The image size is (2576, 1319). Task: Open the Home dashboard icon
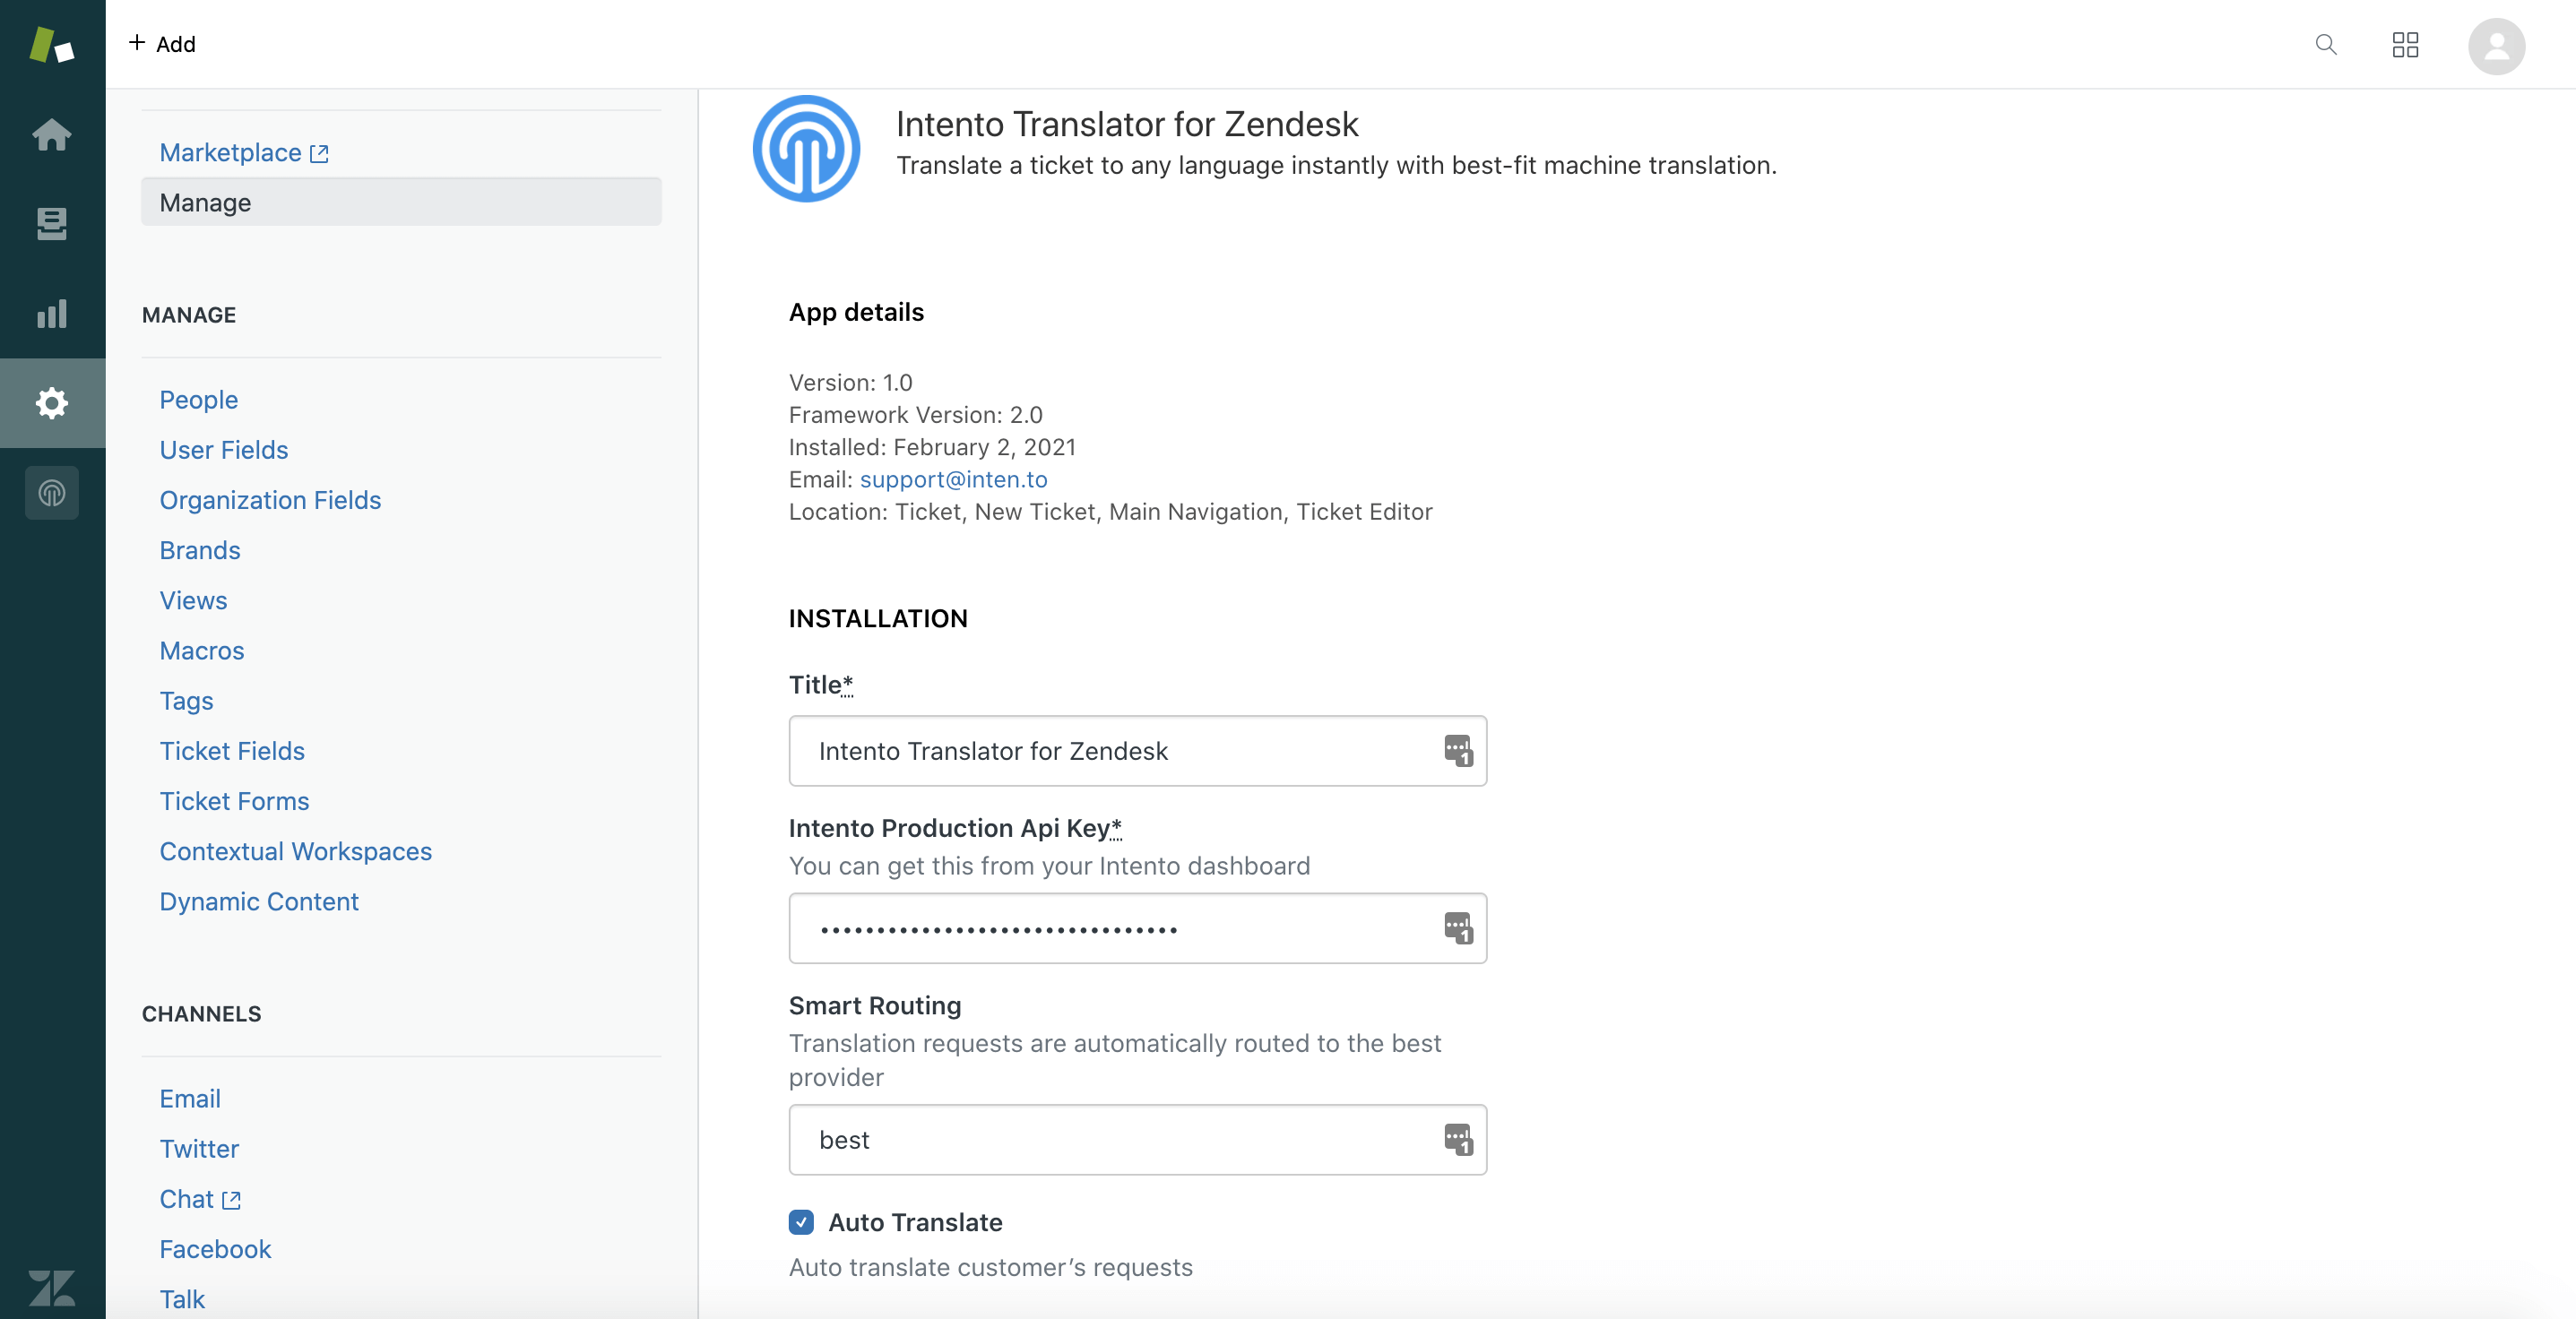point(52,134)
